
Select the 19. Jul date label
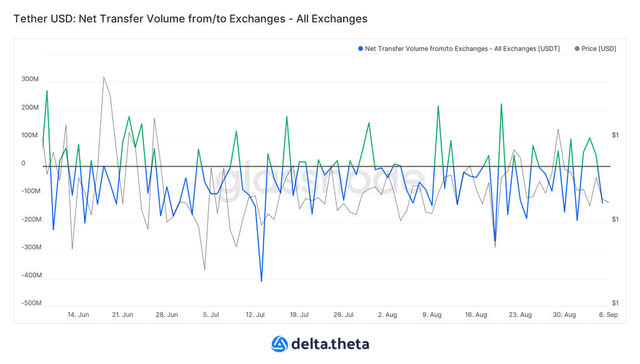(299, 315)
